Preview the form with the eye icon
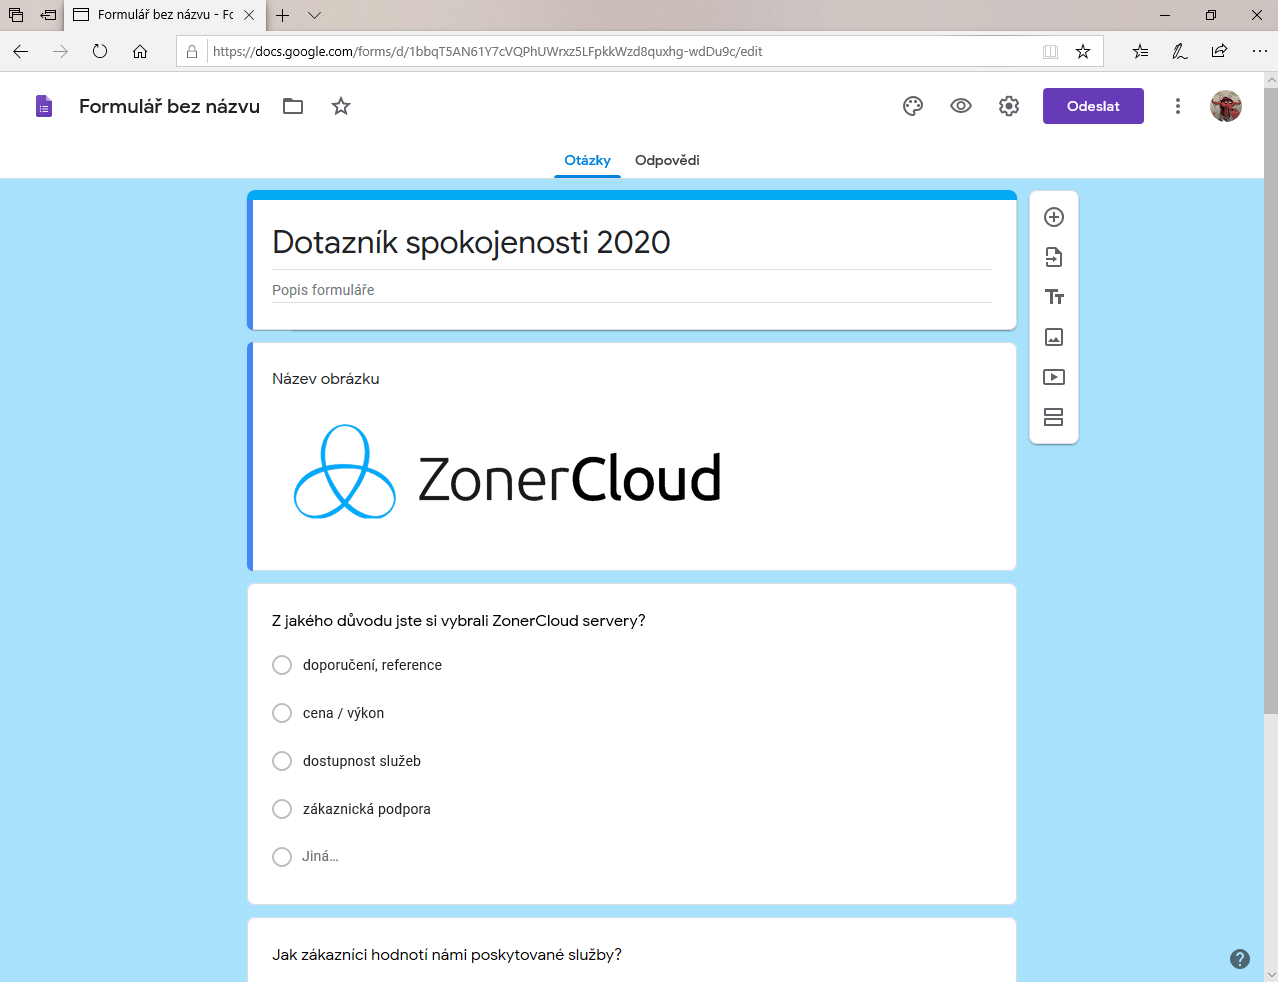 pos(961,106)
